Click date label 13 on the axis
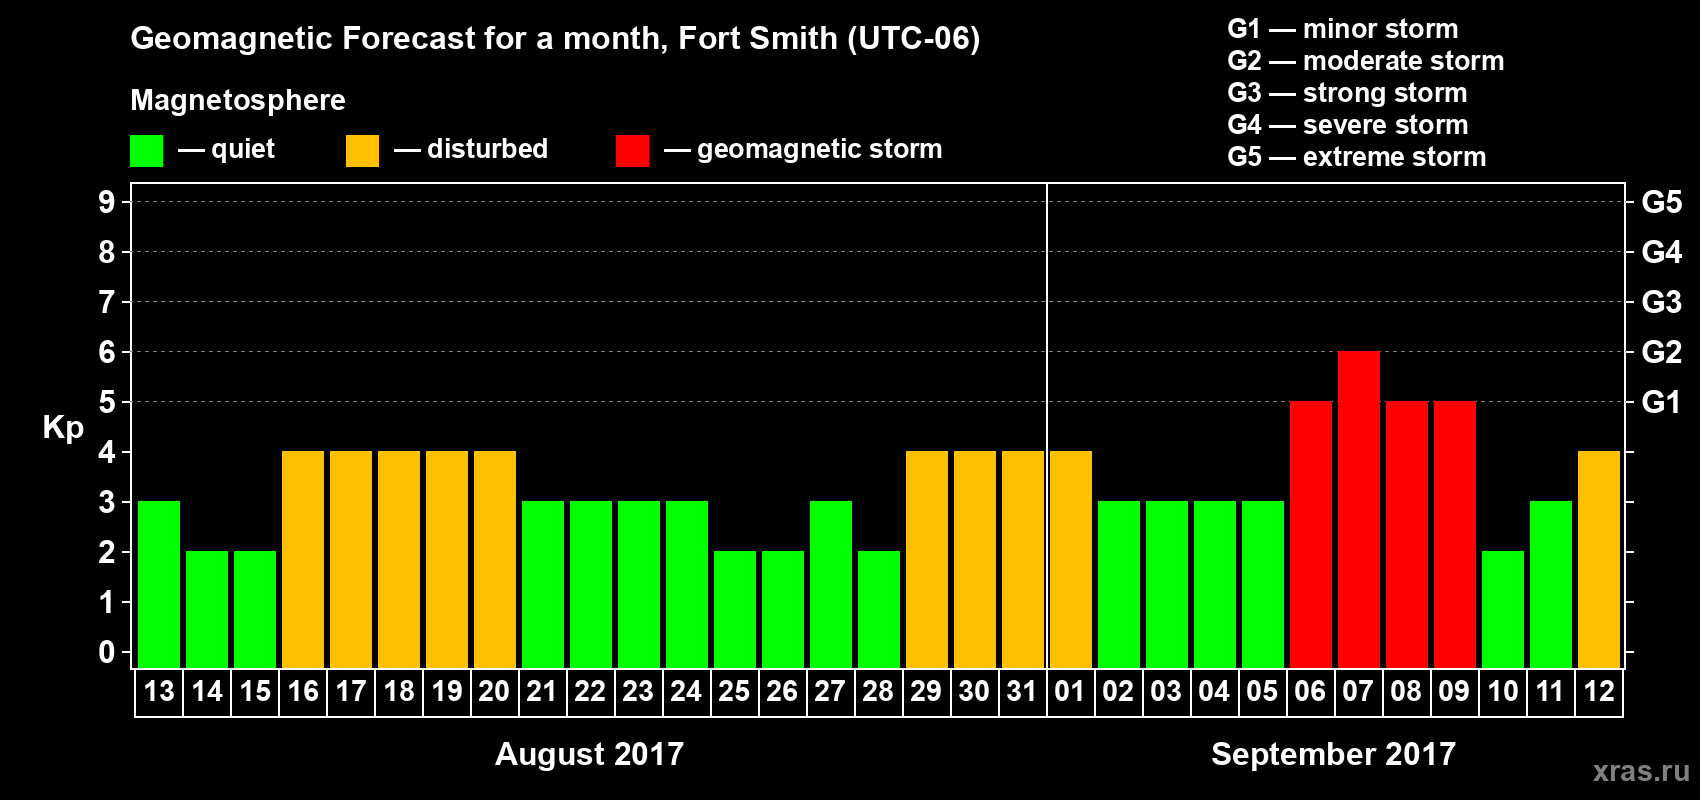1700x800 pixels. click(159, 692)
